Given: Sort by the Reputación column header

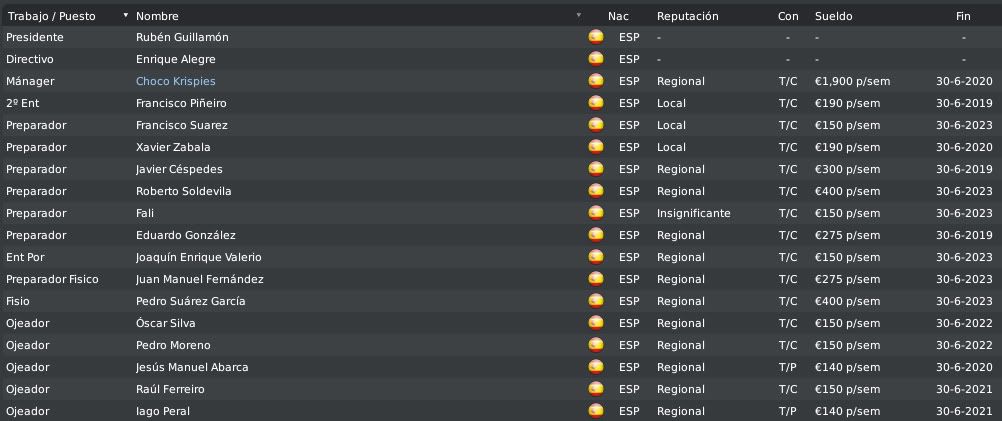Looking at the screenshot, I should (687, 16).
